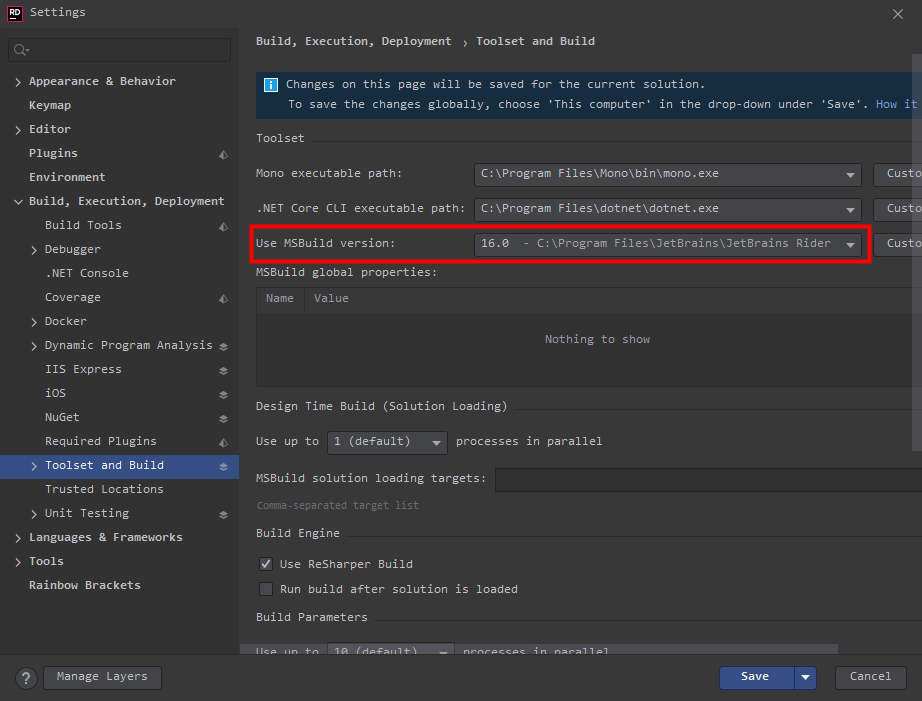Viewport: 922px width, 701px height.
Task: Open .NET Core CLI executable path dropdown
Action: pyautogui.click(x=850, y=210)
